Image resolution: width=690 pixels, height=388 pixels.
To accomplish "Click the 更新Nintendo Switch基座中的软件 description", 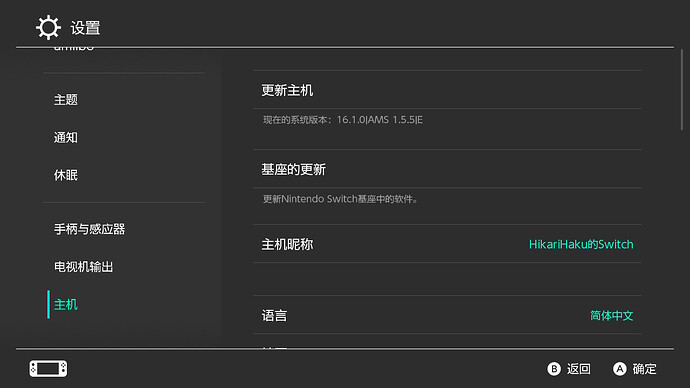I will tap(340, 199).
